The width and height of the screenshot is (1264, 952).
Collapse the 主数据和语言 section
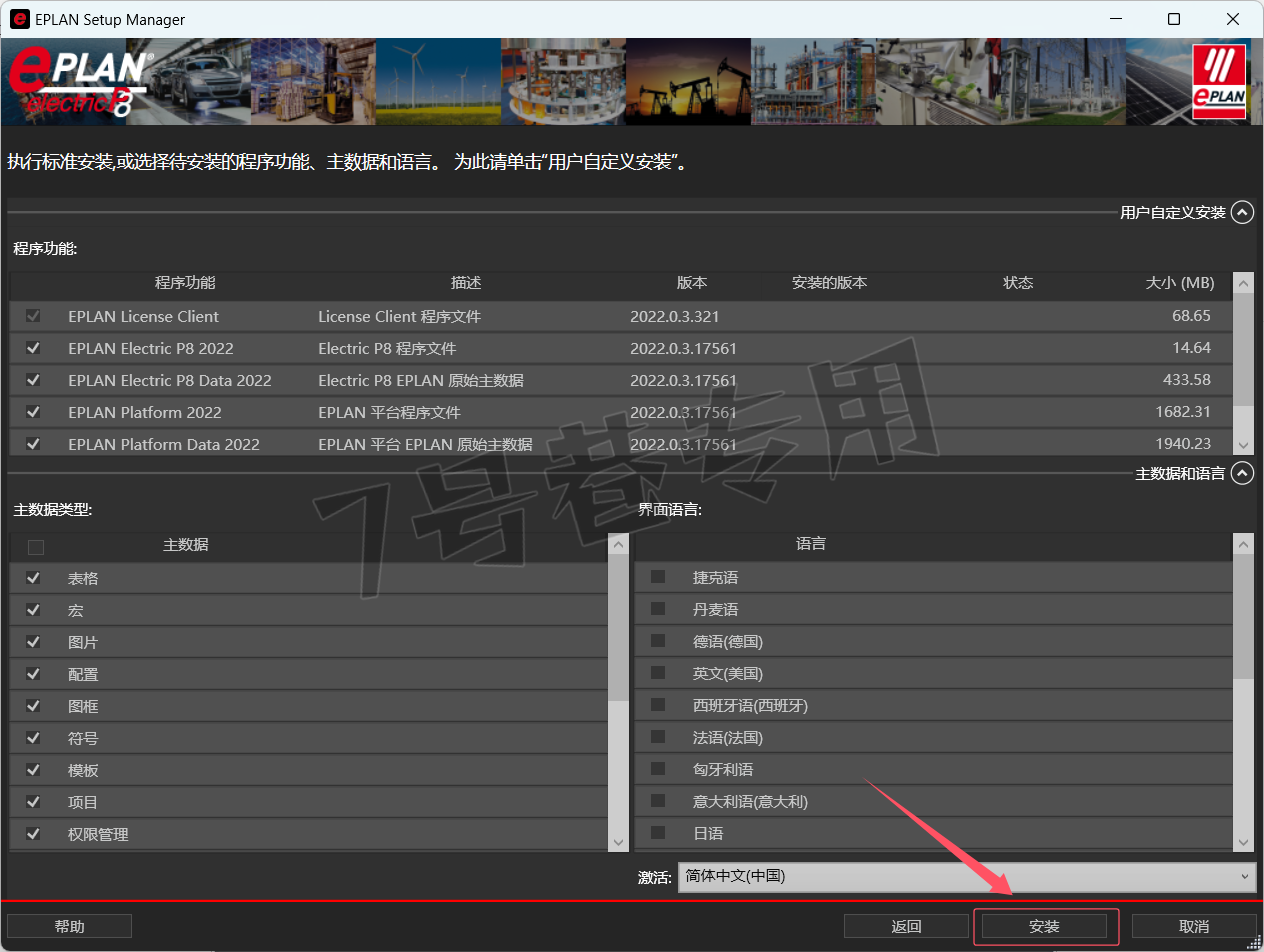tap(1242, 473)
